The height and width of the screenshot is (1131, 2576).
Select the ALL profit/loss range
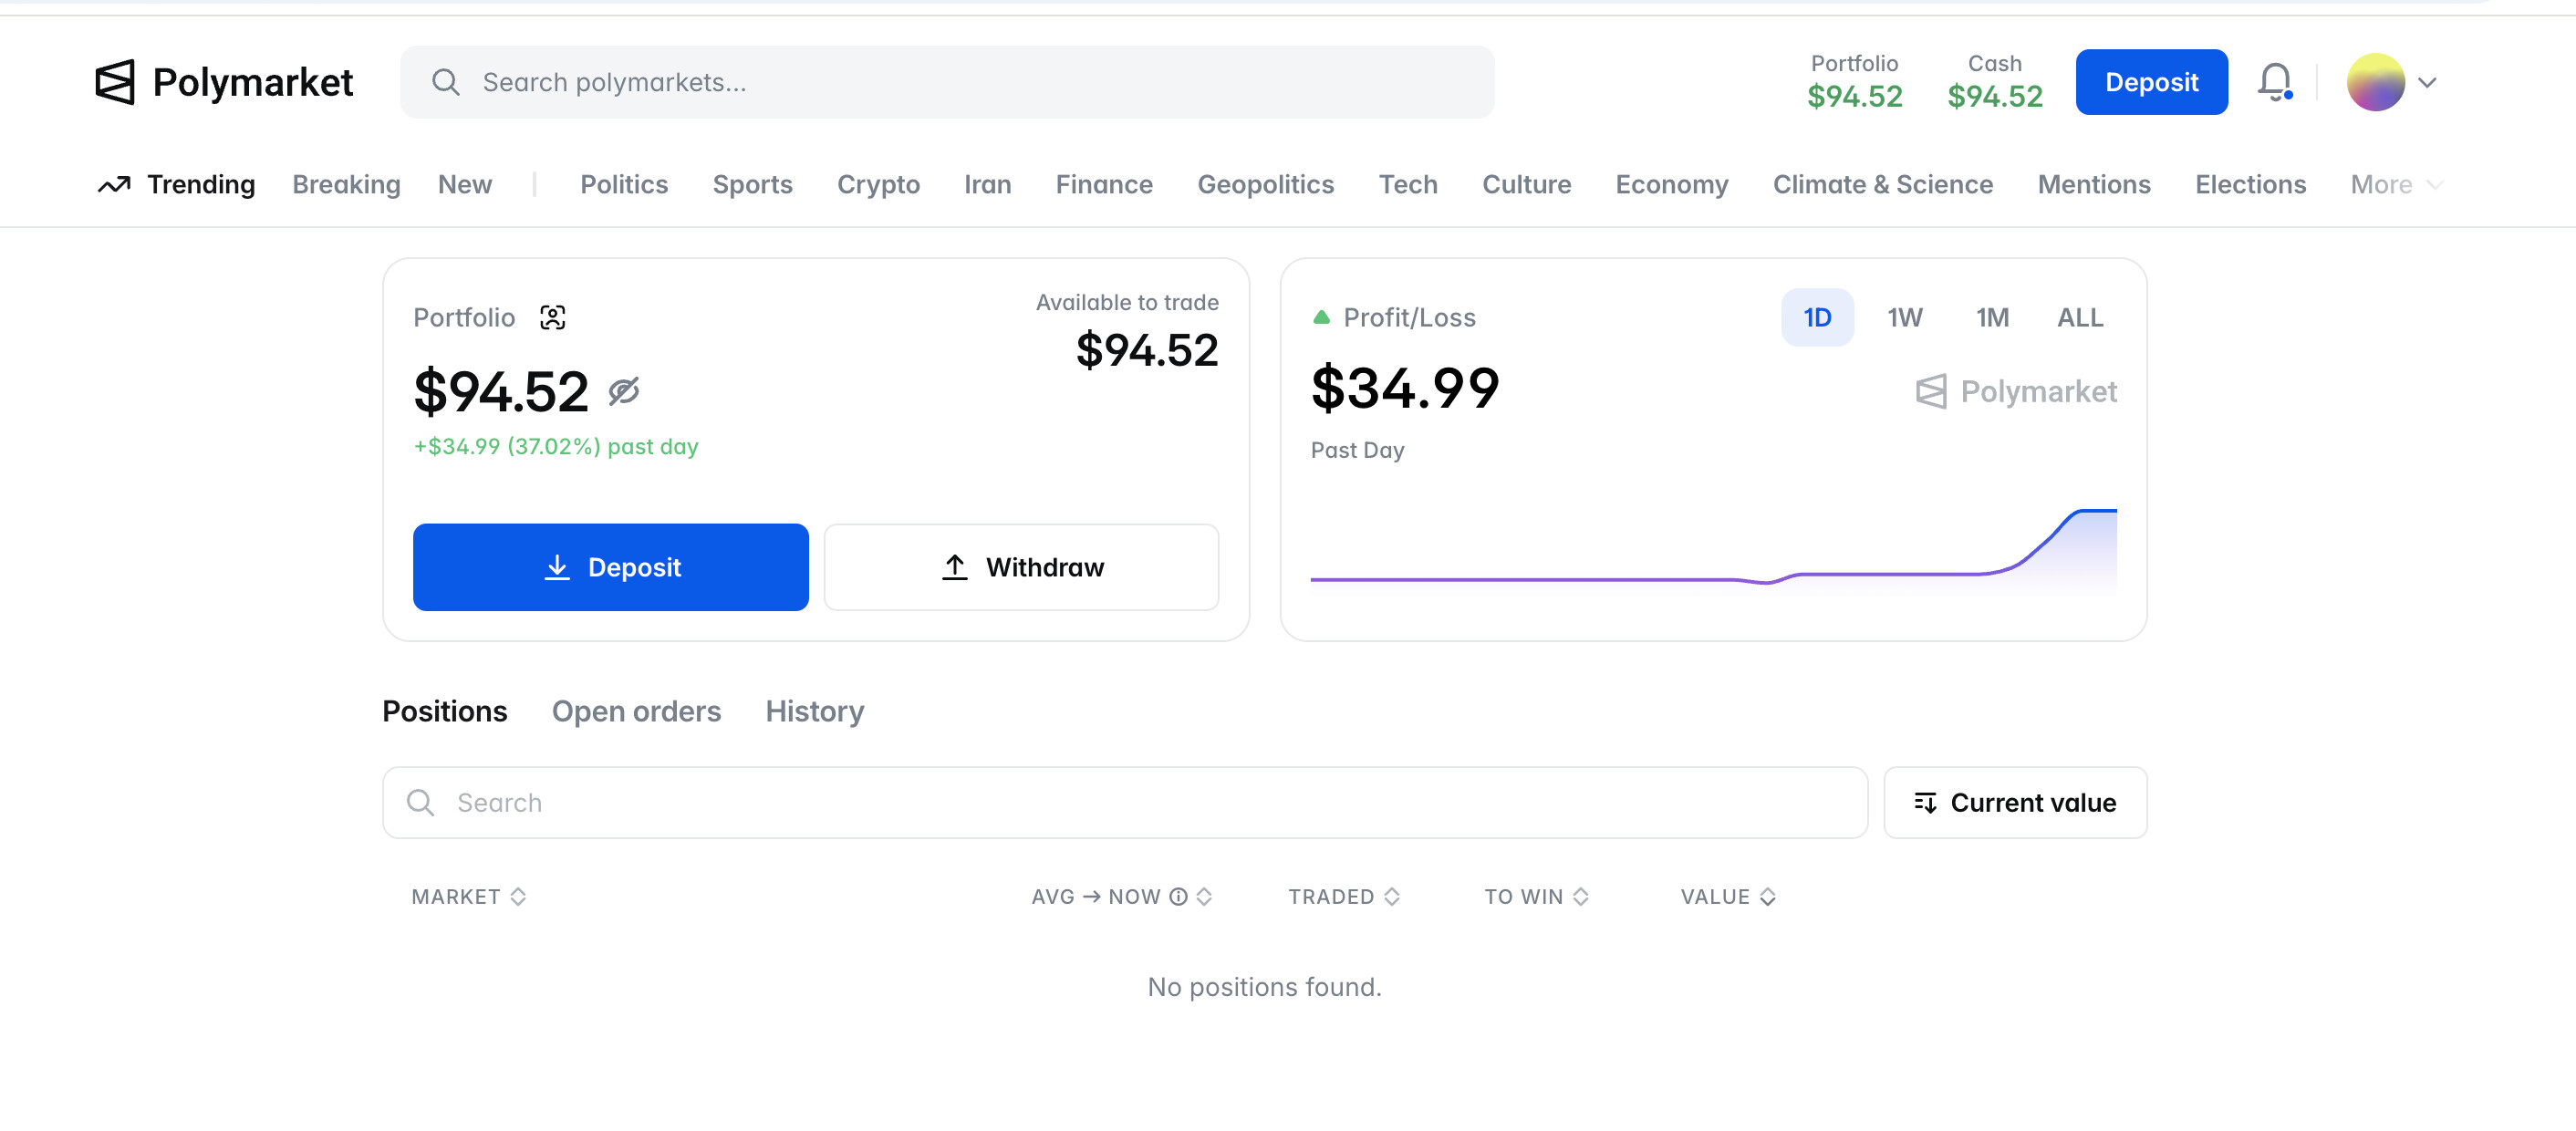(x=2079, y=317)
